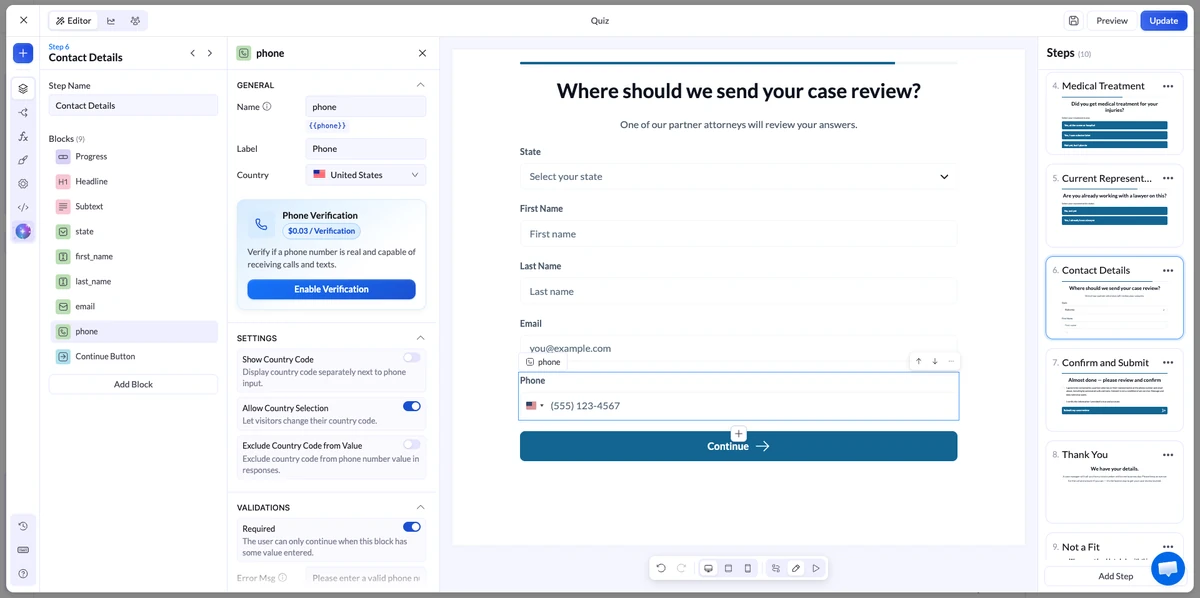The height and width of the screenshot is (598, 1200).
Task: Click the save disk icon near Preview
Action: pyautogui.click(x=1073, y=20)
